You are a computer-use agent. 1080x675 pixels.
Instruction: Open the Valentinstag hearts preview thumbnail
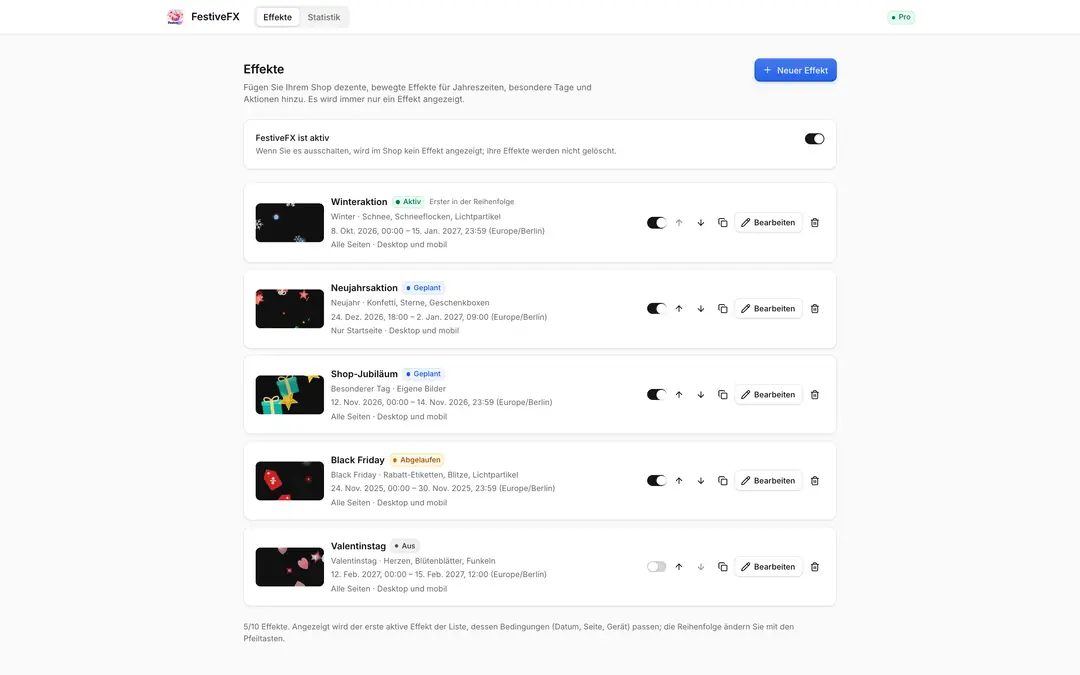(x=289, y=567)
